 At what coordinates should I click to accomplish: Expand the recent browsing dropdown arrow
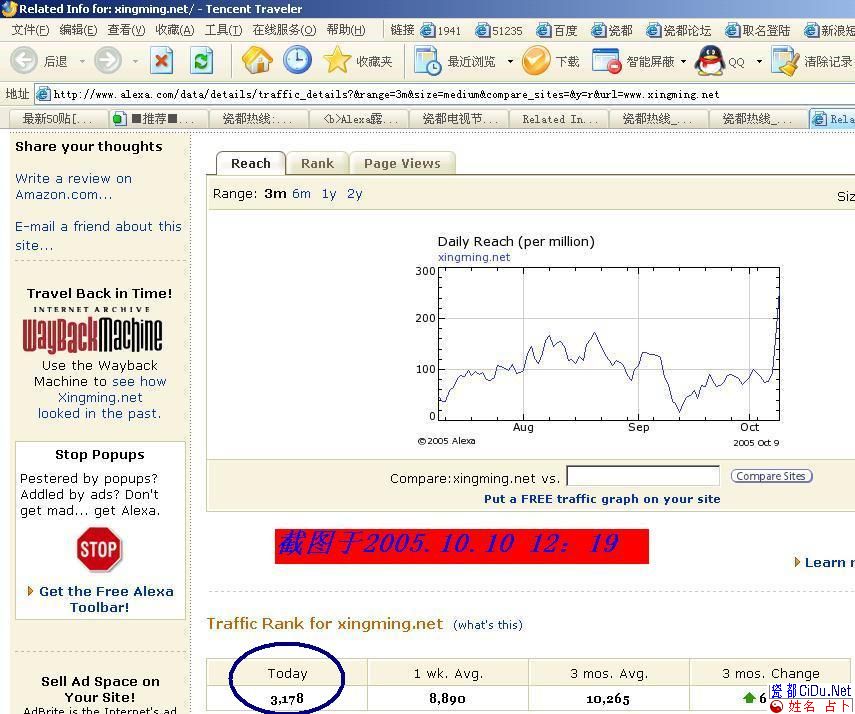[510, 62]
